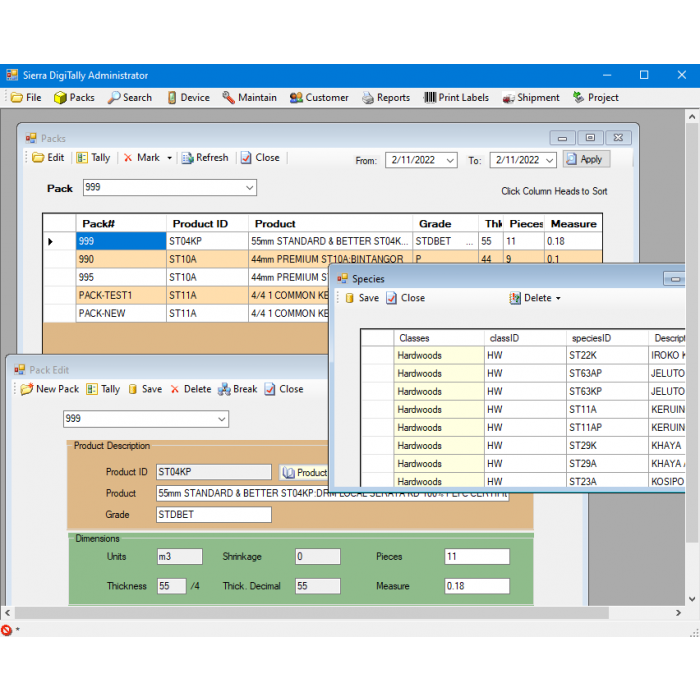The width and height of the screenshot is (700, 700).
Task: Click the Apply button
Action: [585, 159]
